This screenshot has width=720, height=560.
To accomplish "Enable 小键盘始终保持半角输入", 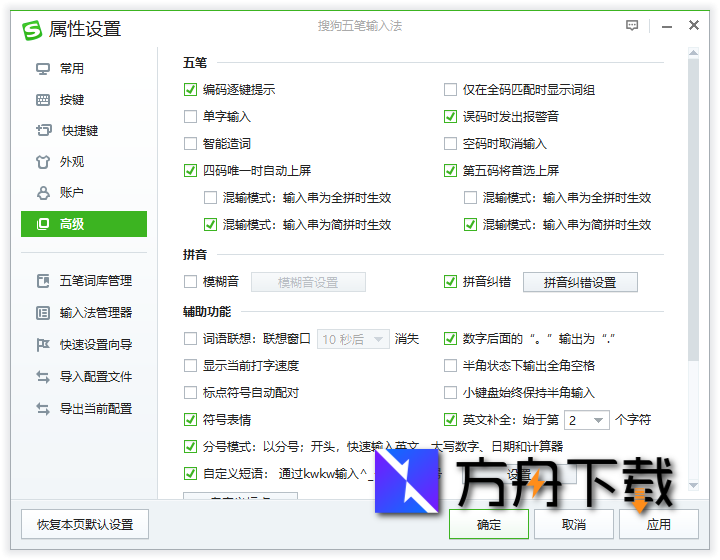I will [450, 393].
